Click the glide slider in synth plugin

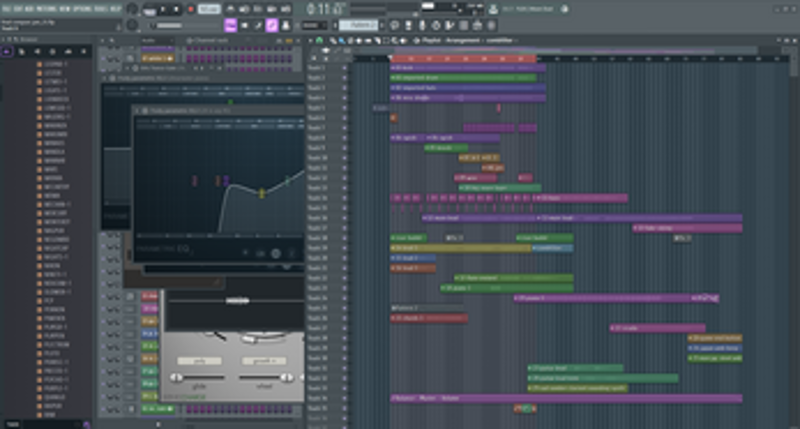(x=198, y=377)
